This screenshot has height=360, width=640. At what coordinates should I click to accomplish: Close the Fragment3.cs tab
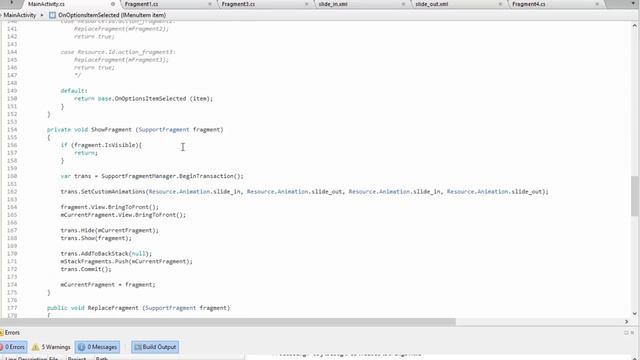point(307,4)
